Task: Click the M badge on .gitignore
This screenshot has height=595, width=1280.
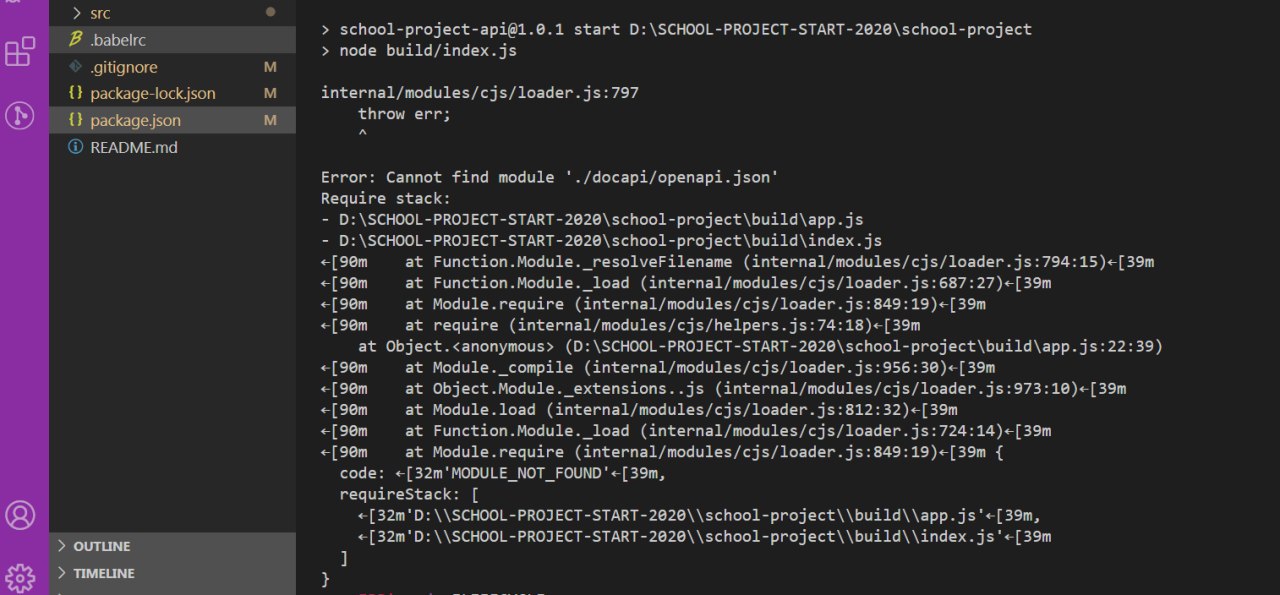Action: pos(269,67)
